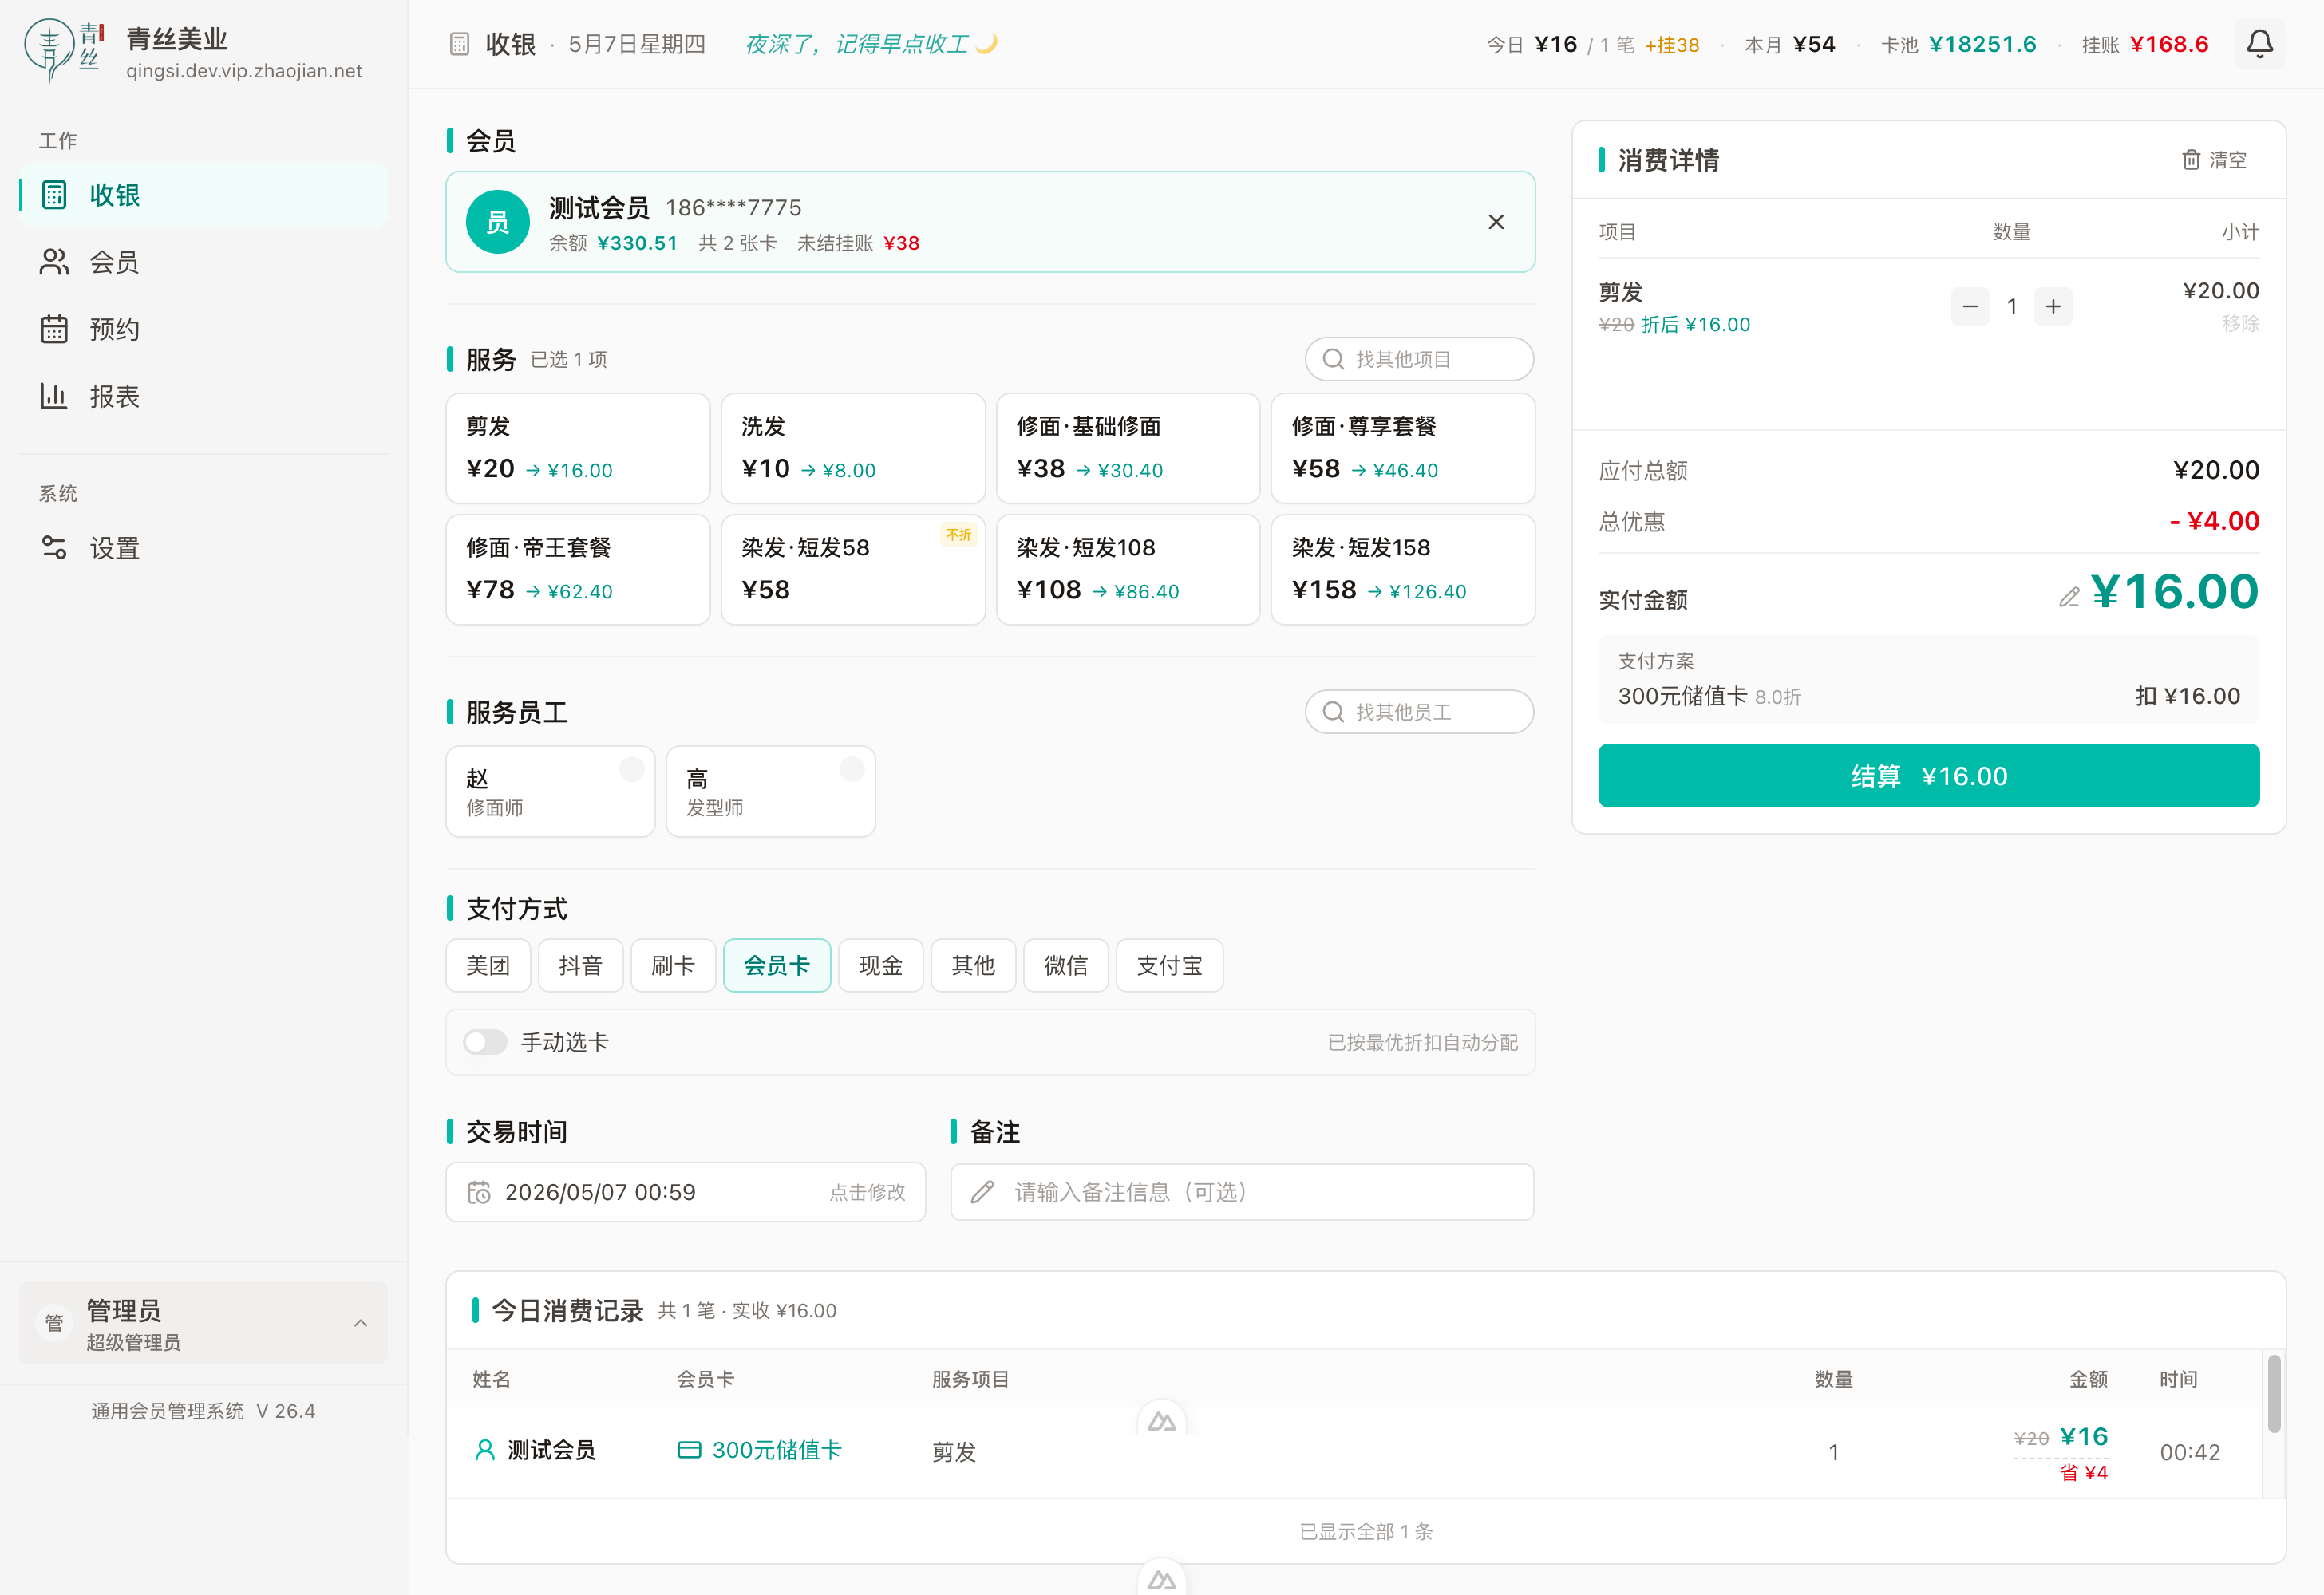Add 洗发 service card
The width and height of the screenshot is (2324, 1595).
(853, 448)
